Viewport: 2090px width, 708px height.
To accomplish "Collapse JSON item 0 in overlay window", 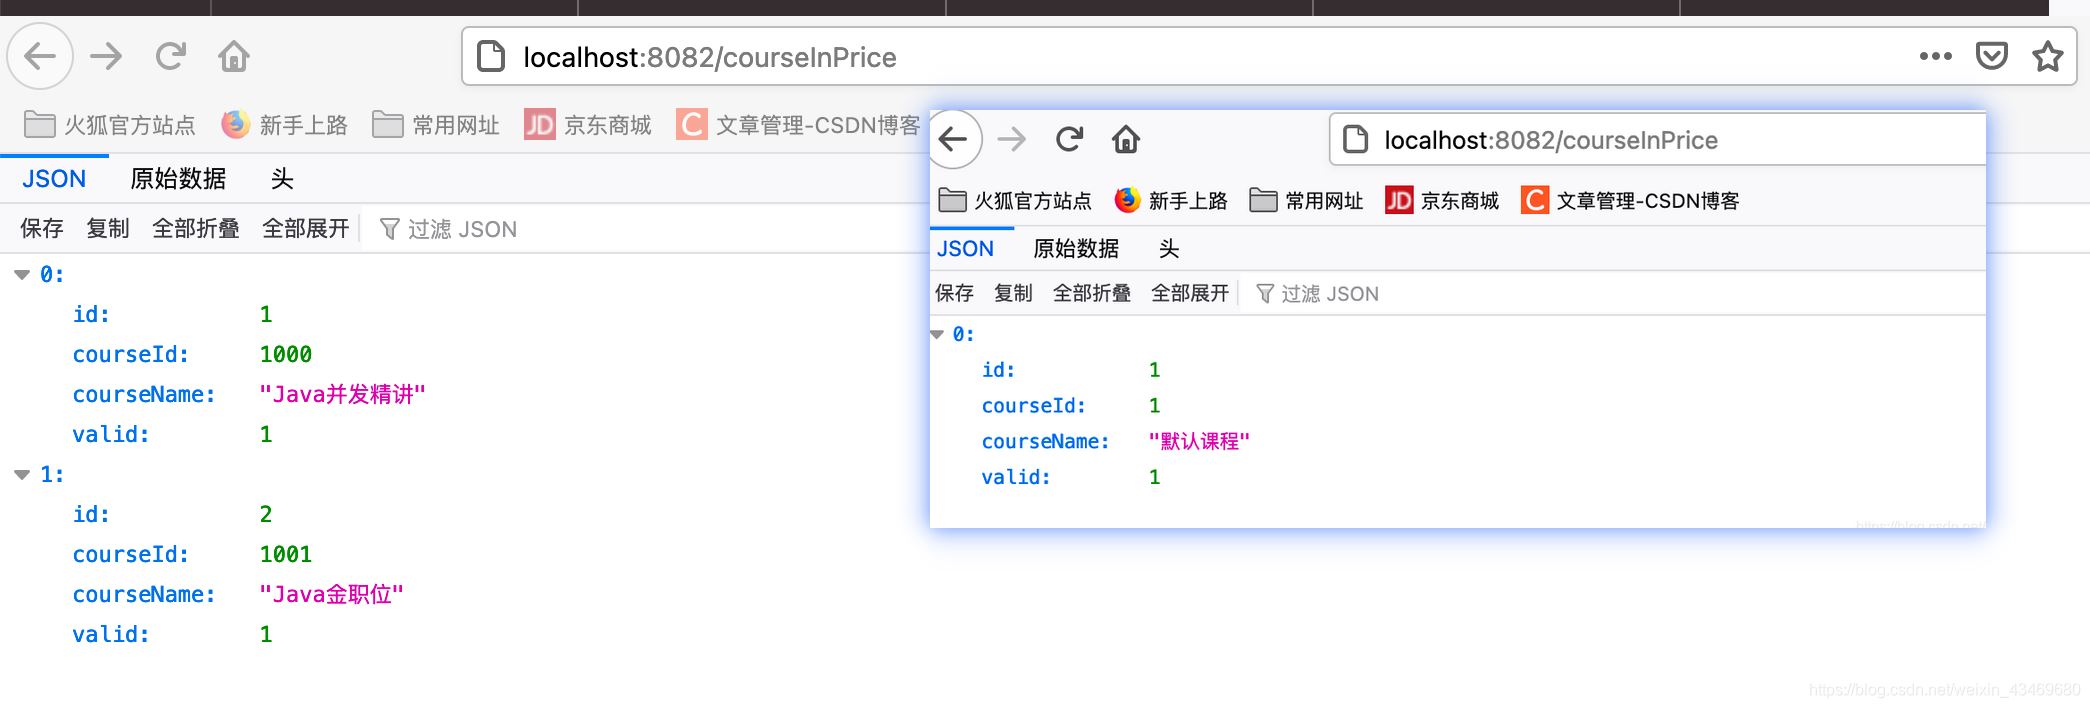I will pos(937,334).
